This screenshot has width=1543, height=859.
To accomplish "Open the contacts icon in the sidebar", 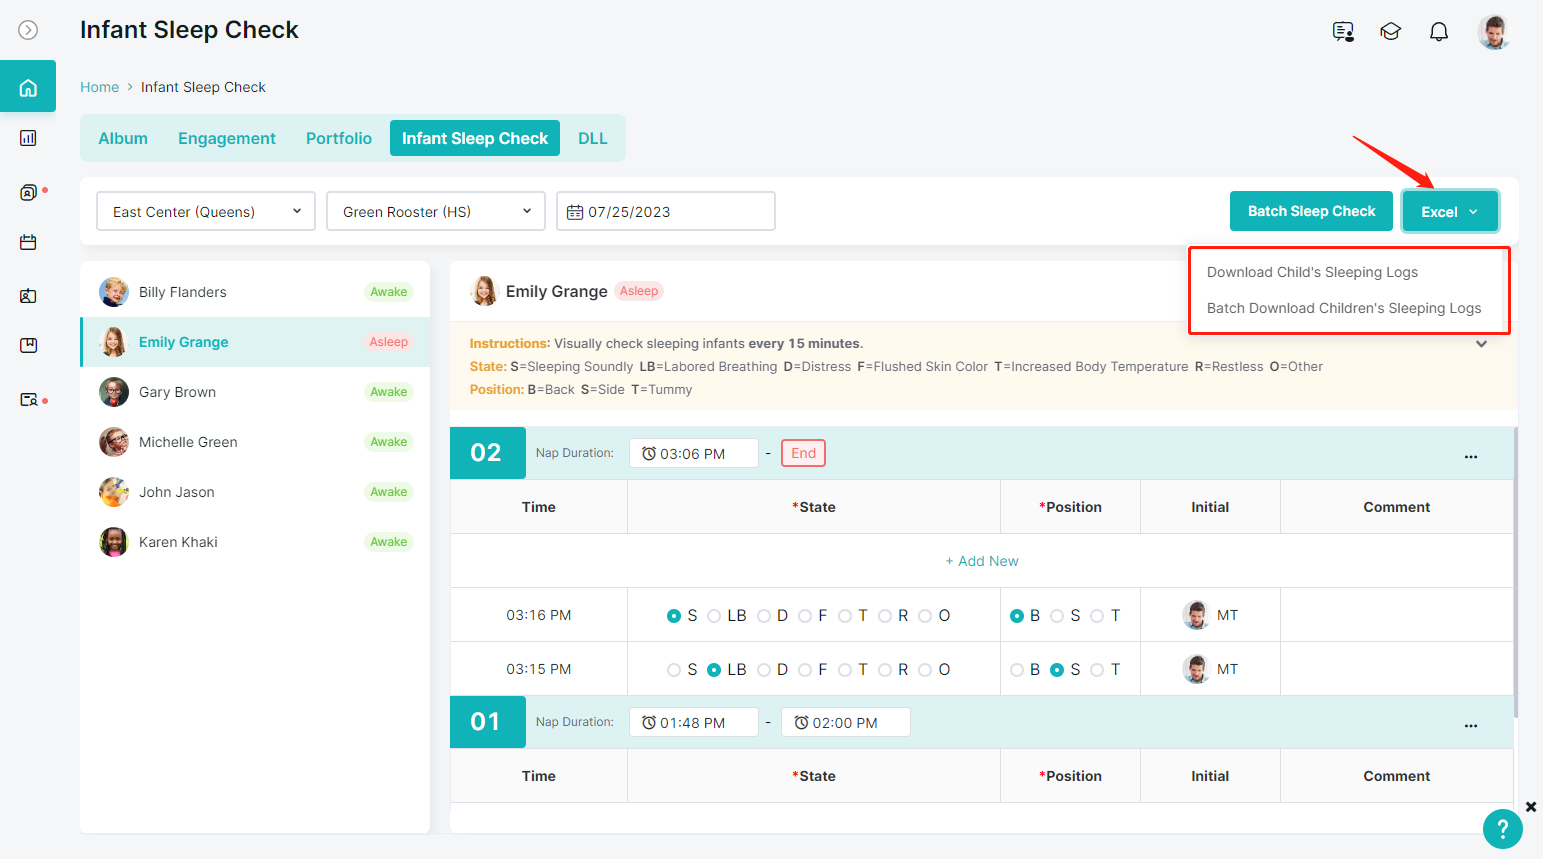I will tap(28, 296).
